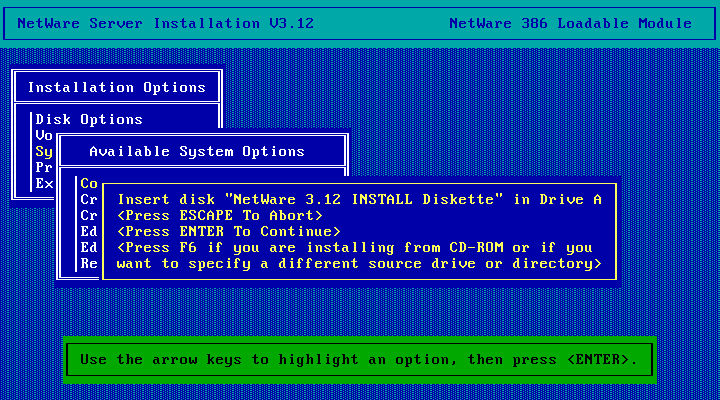The width and height of the screenshot is (720, 400).
Task: Click the 'Press F6 if you are installing' line
Action: [355, 248]
